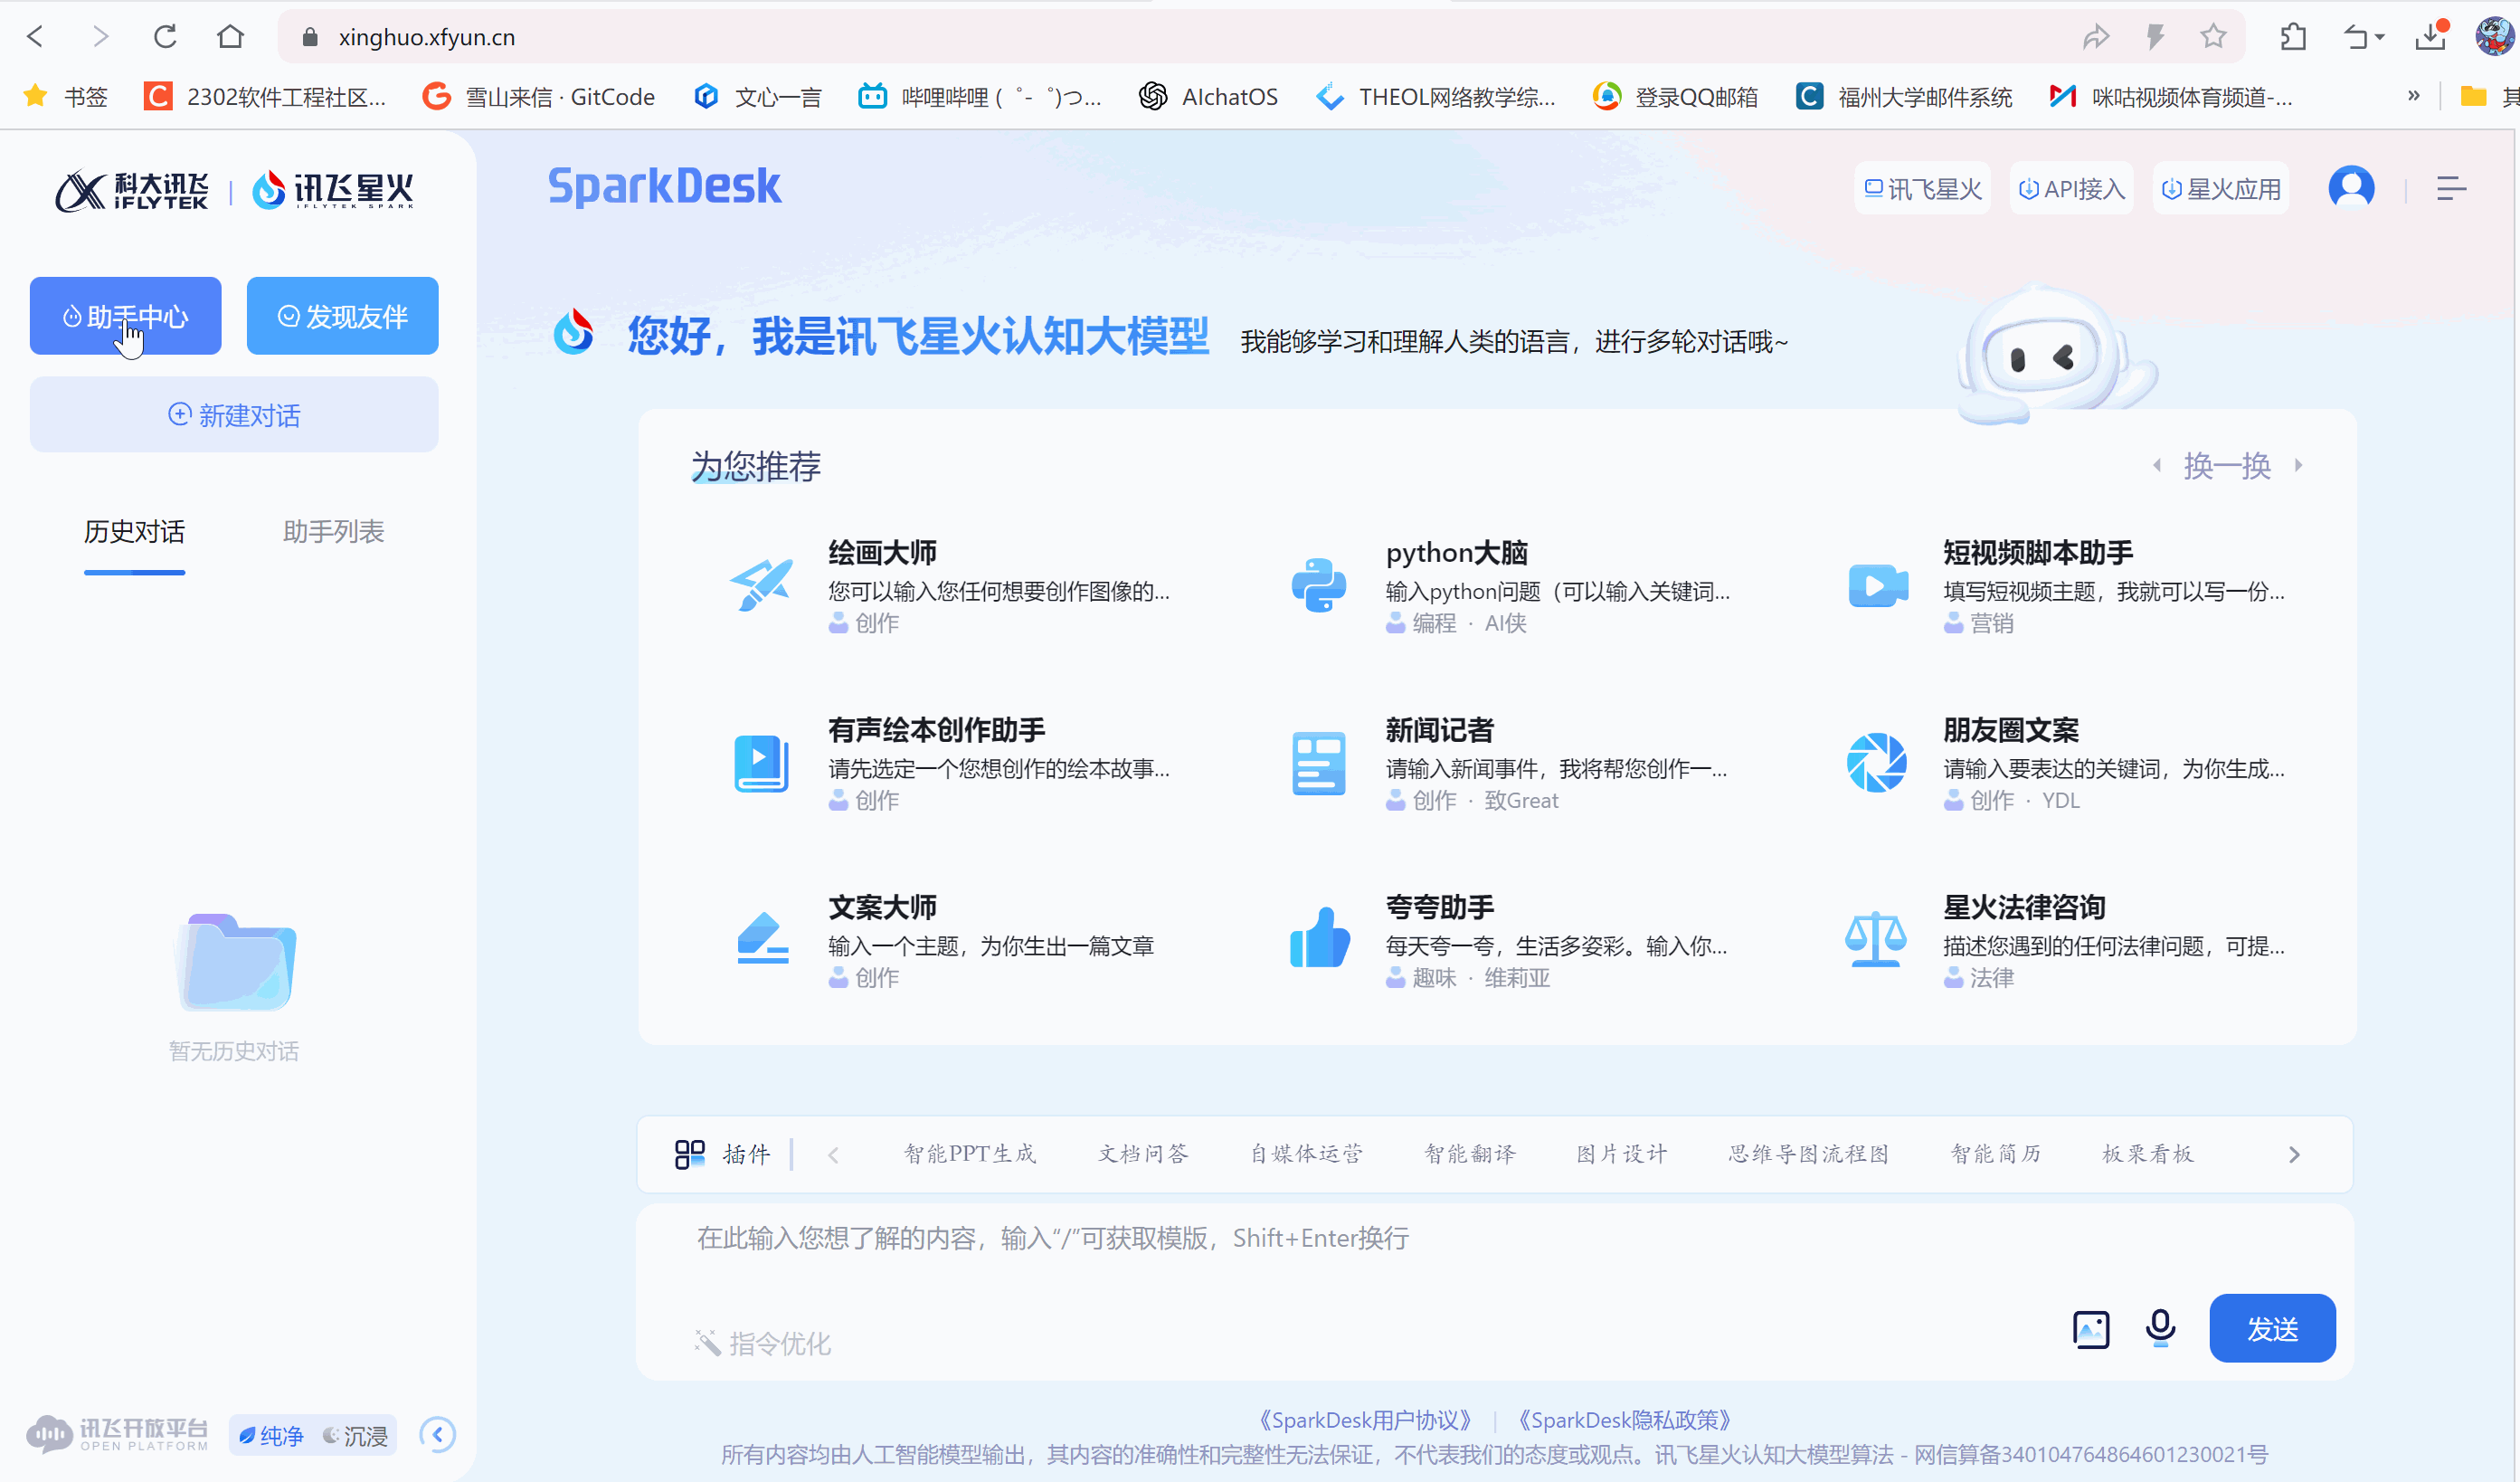Open the undo history dropdown arrow in browser toolbar
This screenshot has width=2520, height=1482.
(x=2380, y=38)
